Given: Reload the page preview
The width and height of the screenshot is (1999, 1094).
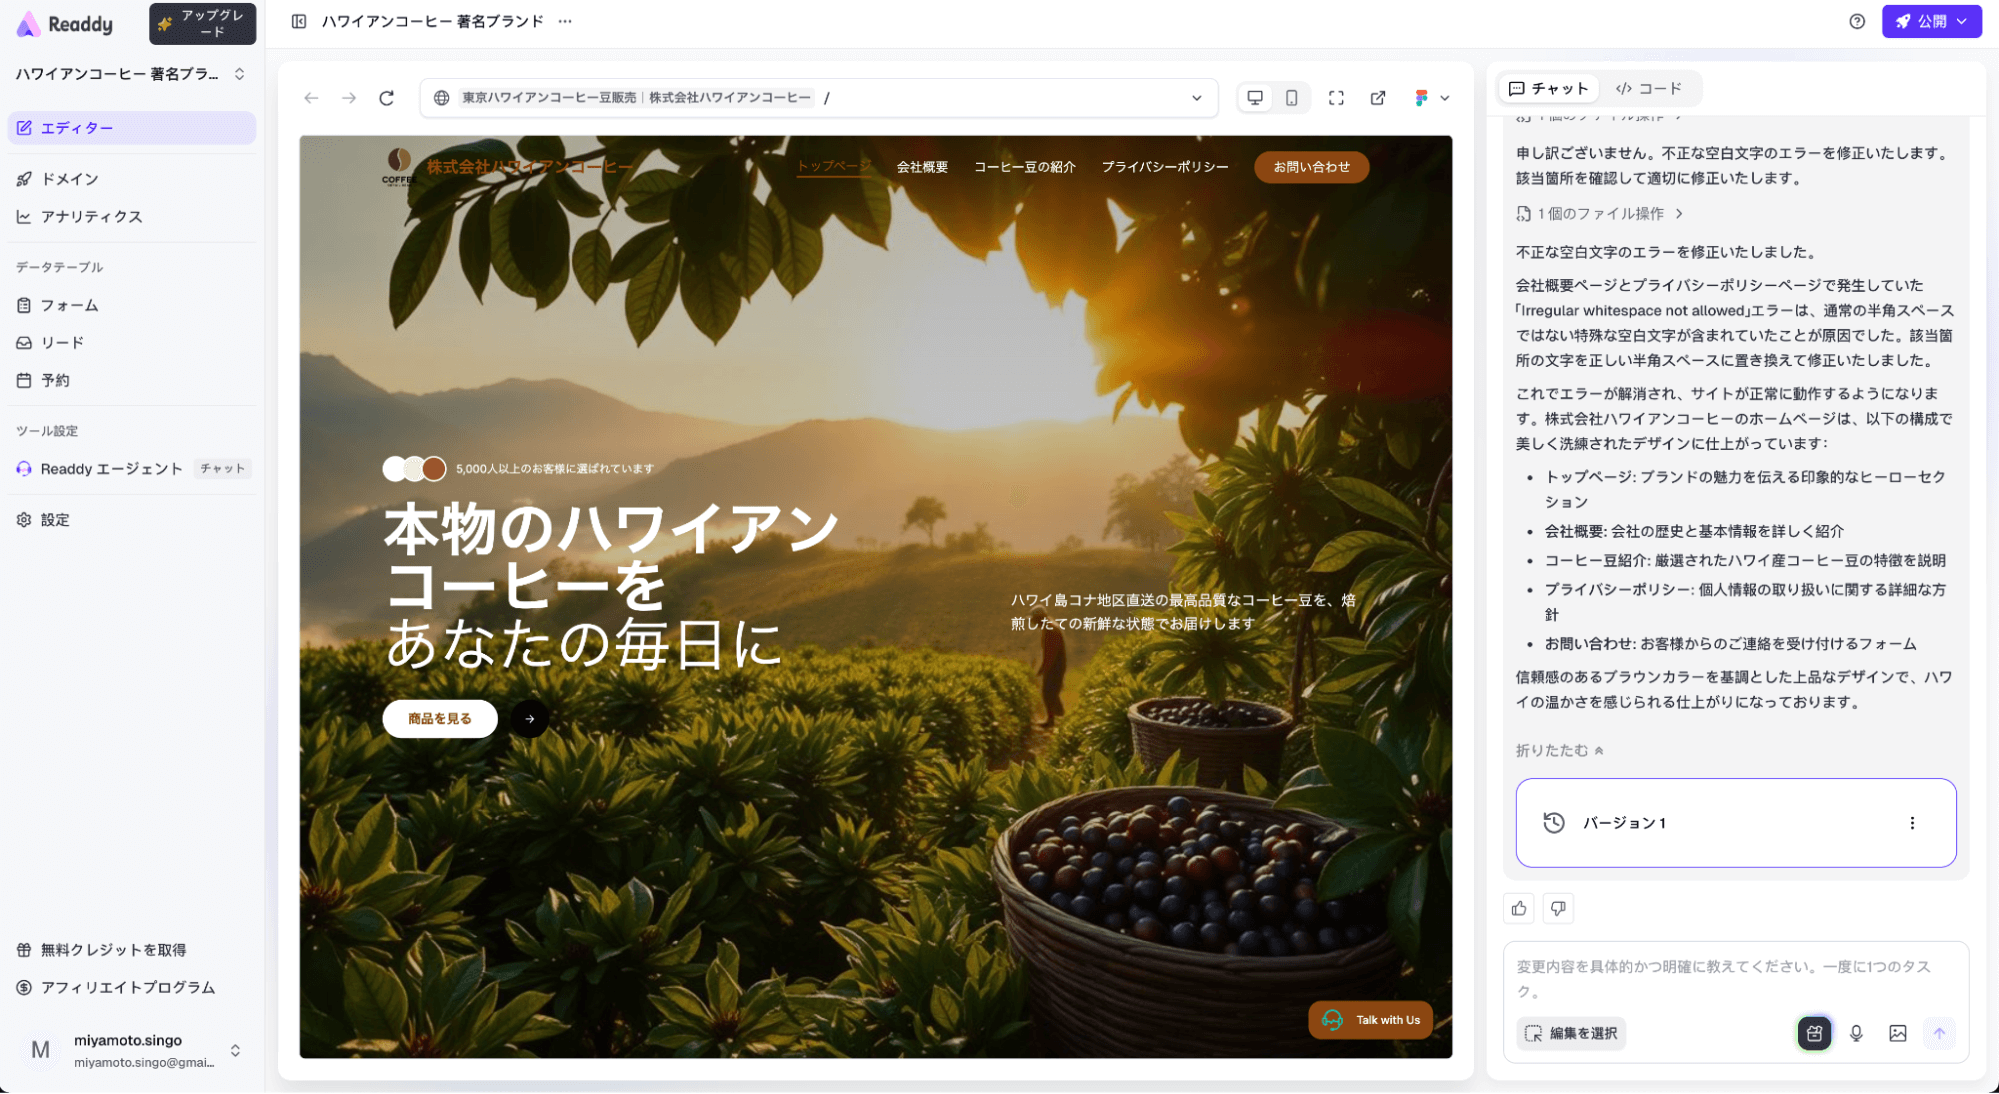Looking at the screenshot, I should click(x=386, y=97).
